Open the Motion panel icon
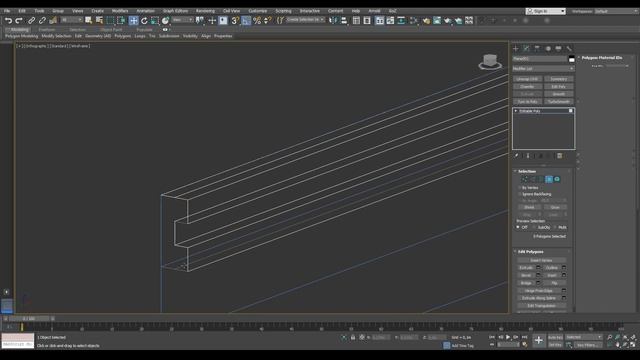 548,49
